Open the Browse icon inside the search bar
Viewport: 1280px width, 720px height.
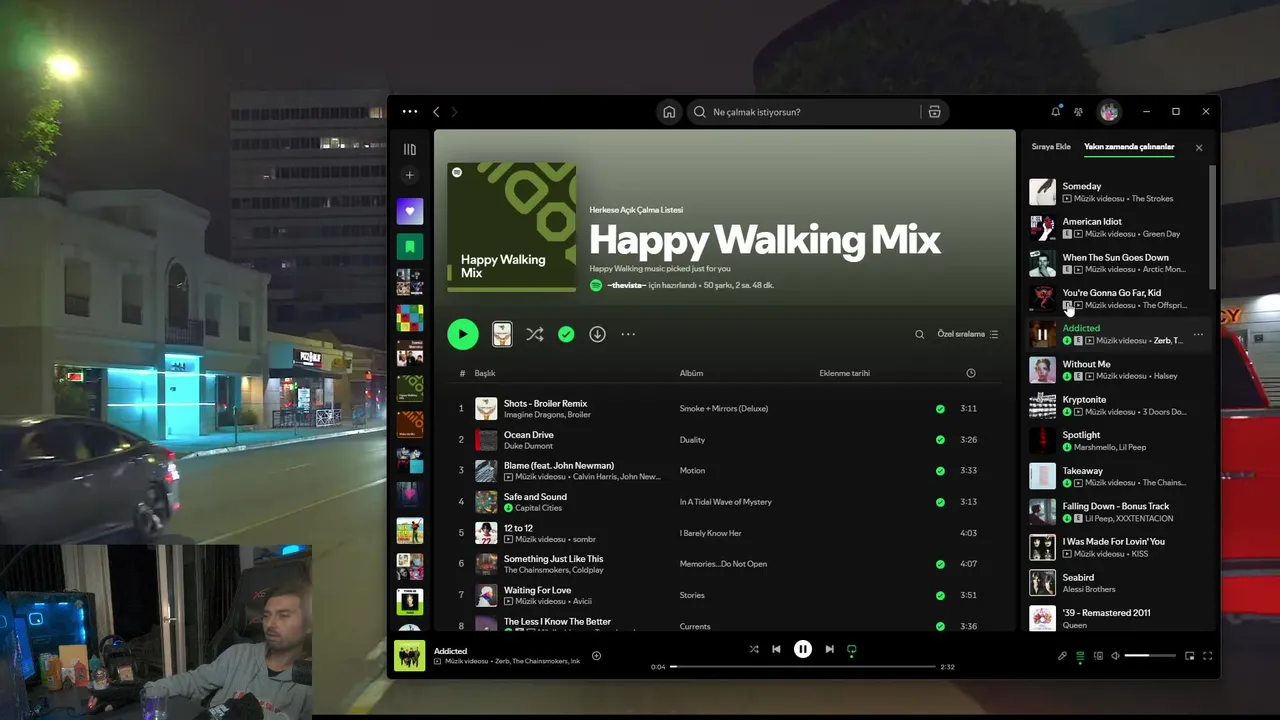tap(934, 112)
